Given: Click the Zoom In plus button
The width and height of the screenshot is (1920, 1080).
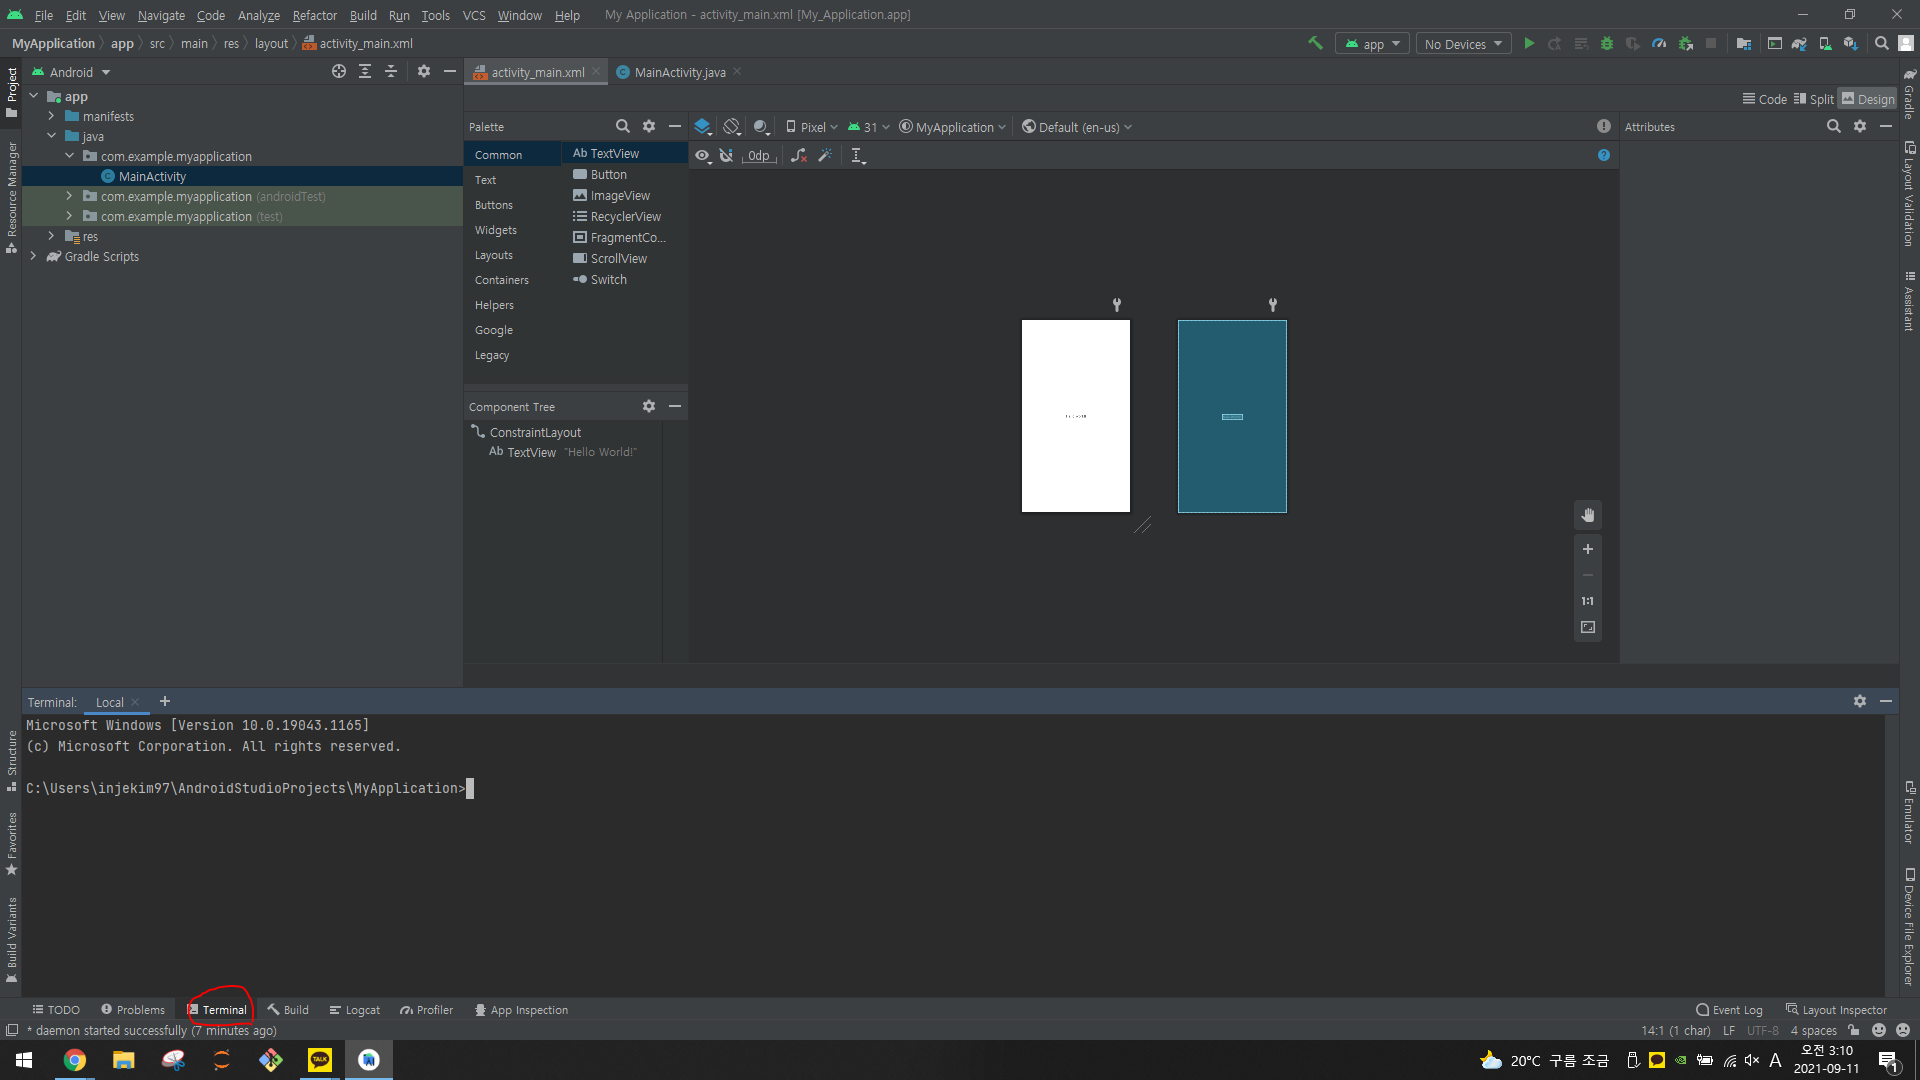Looking at the screenshot, I should click(x=1588, y=549).
